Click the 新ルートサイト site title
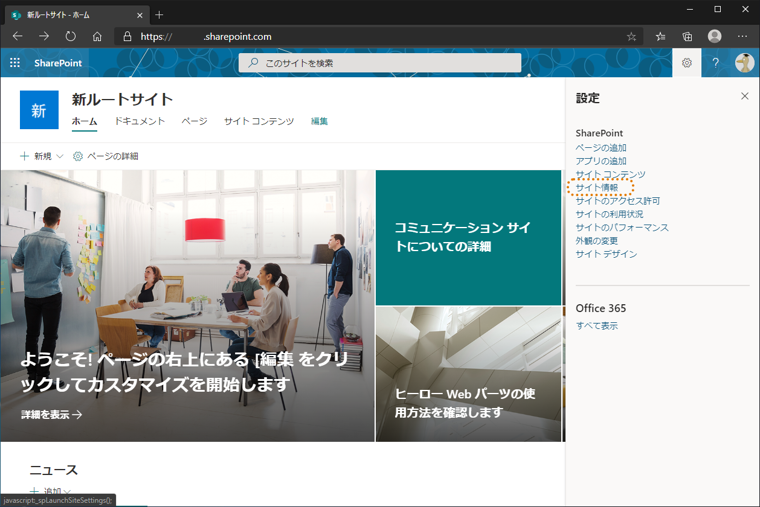 [x=122, y=99]
